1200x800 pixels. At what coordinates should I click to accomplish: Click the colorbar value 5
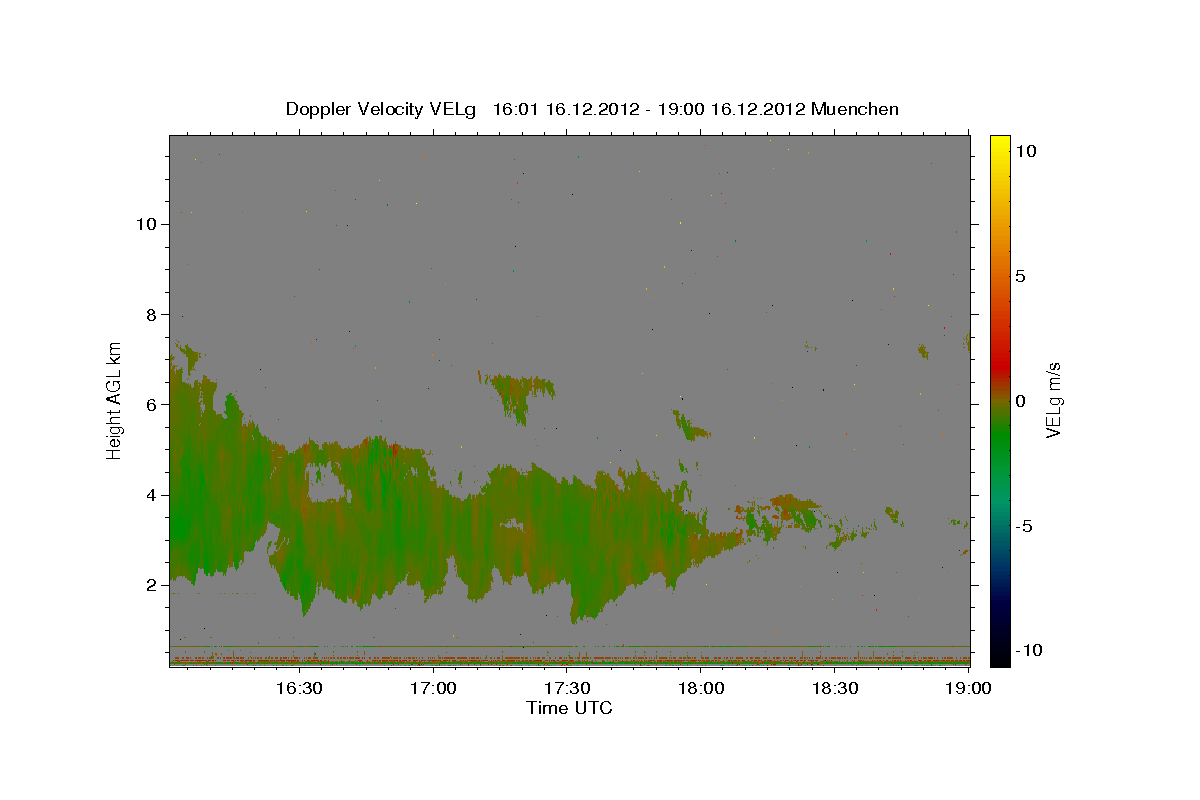click(1021, 276)
